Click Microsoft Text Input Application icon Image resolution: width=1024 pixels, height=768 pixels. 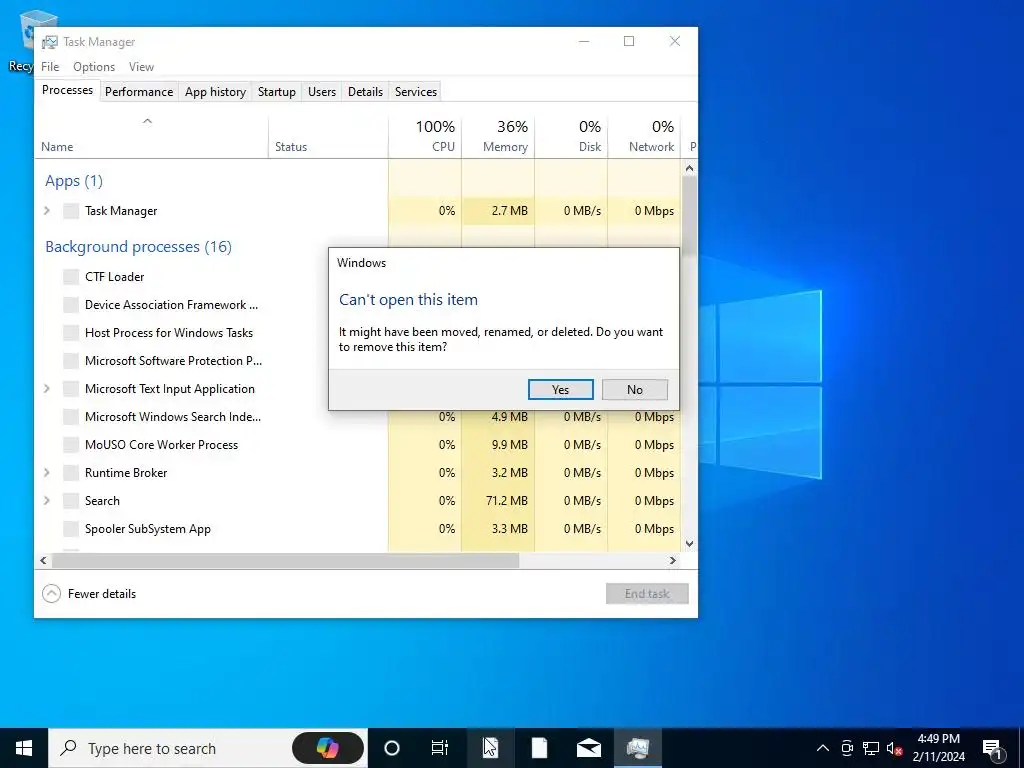(x=71, y=389)
